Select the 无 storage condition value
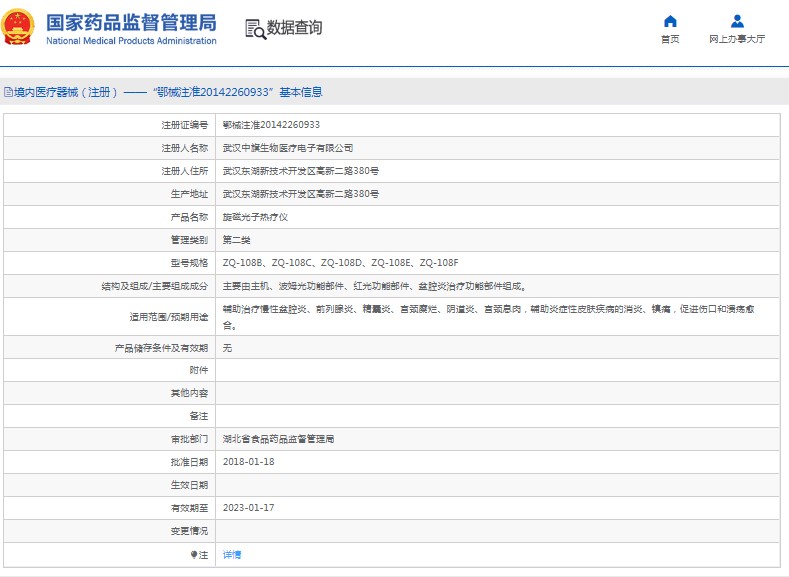The width and height of the screenshot is (789, 577). click(227, 348)
